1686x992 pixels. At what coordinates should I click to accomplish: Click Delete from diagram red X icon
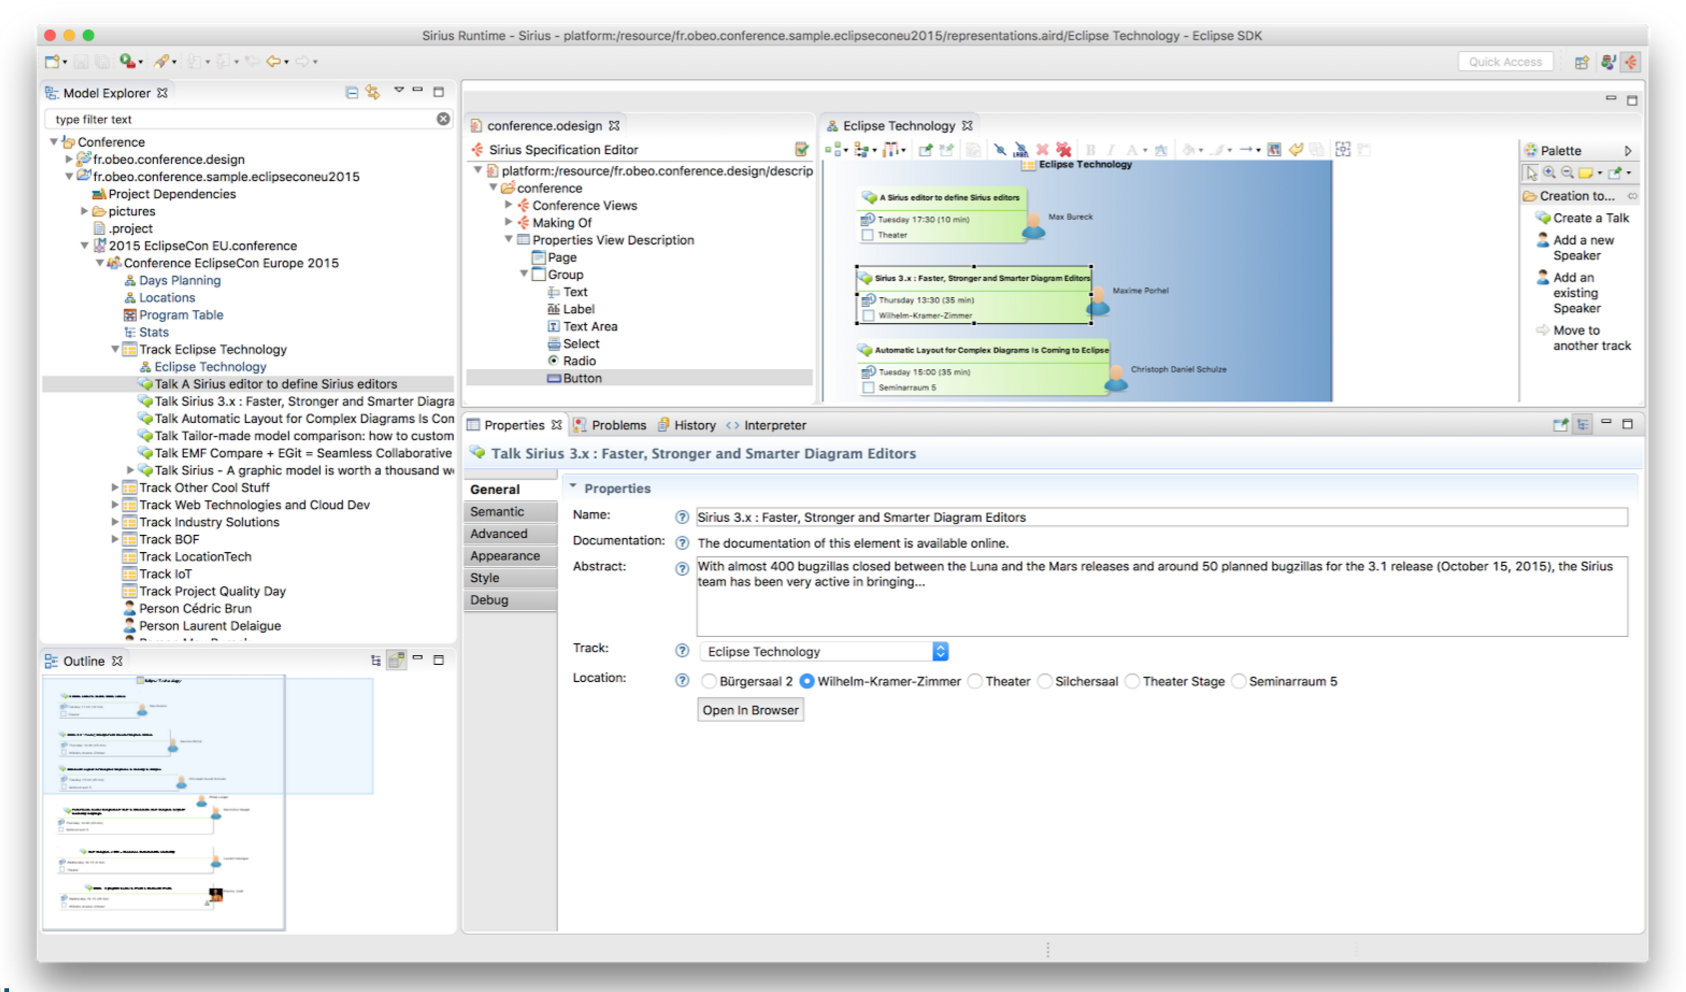coord(1042,150)
